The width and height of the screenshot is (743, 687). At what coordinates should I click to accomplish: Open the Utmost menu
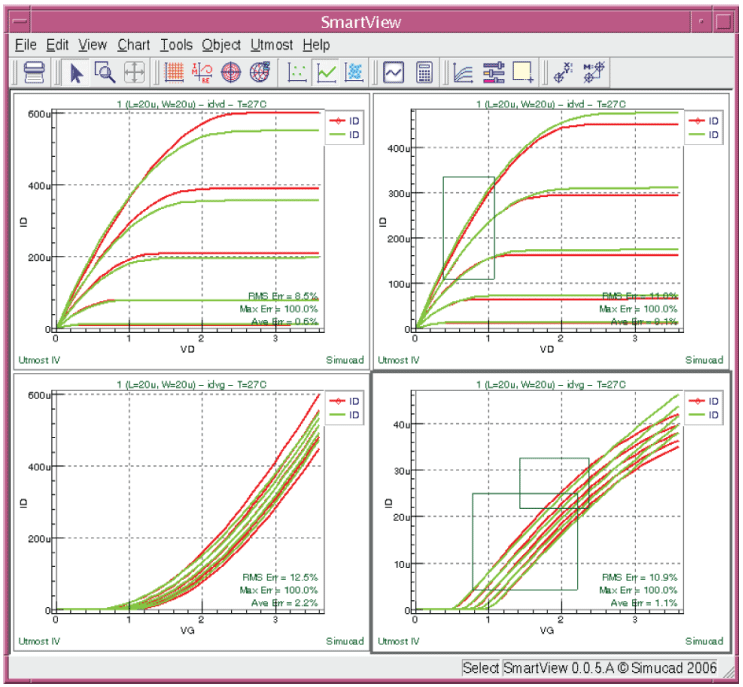[x=272, y=45]
